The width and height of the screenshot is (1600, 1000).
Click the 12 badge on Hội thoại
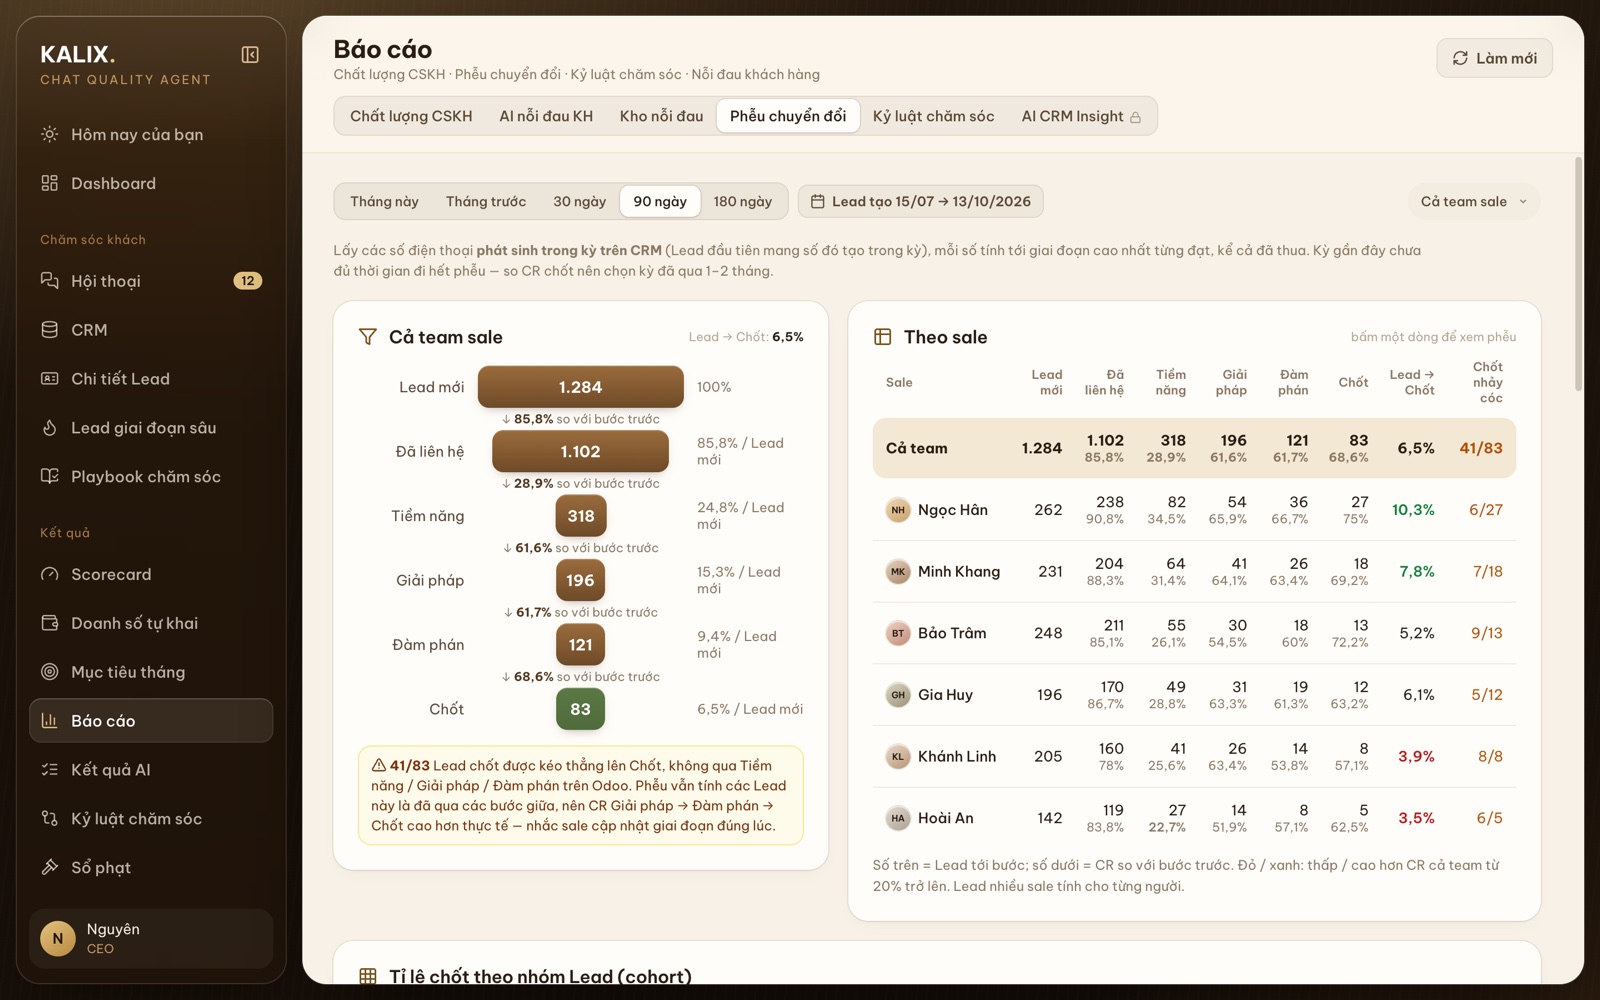(x=248, y=281)
